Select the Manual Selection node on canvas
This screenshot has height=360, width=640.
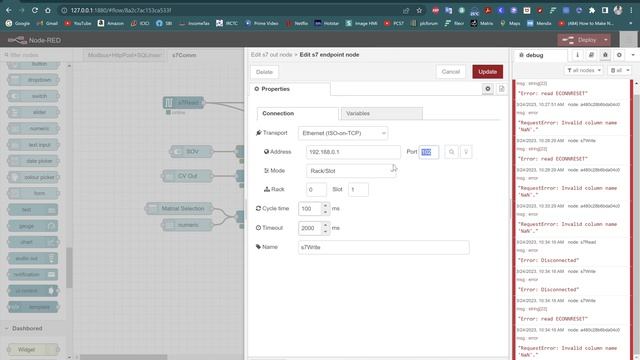tap(179, 209)
